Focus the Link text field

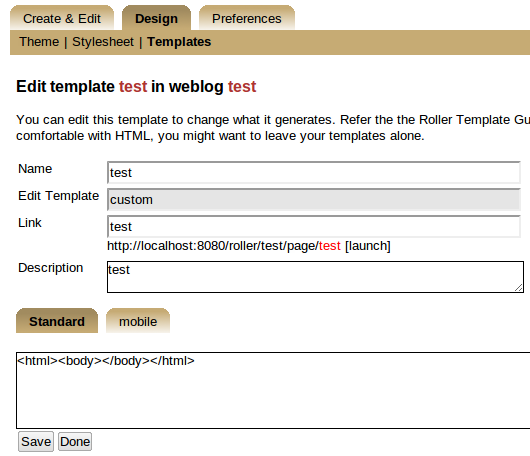pyautogui.click(x=314, y=226)
